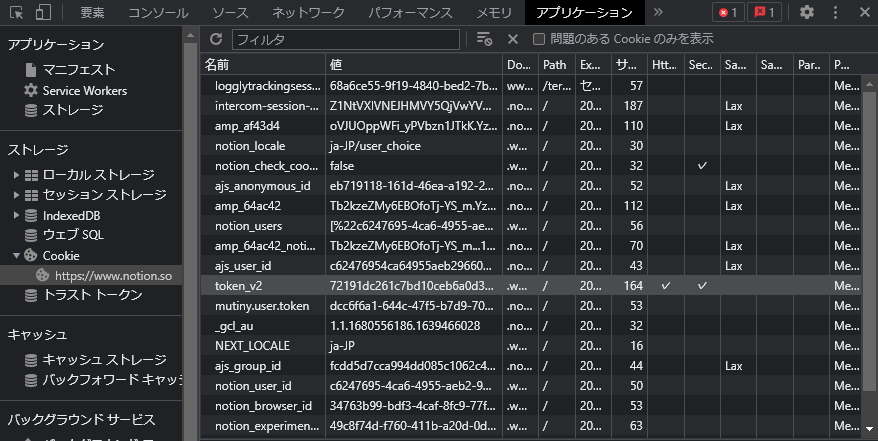Open ストレージ under アプリケーション
The height and width of the screenshot is (441, 878).
click(73, 110)
